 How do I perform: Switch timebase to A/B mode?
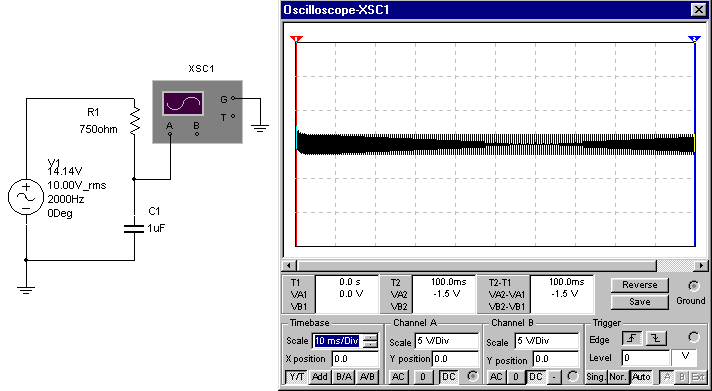click(x=367, y=376)
